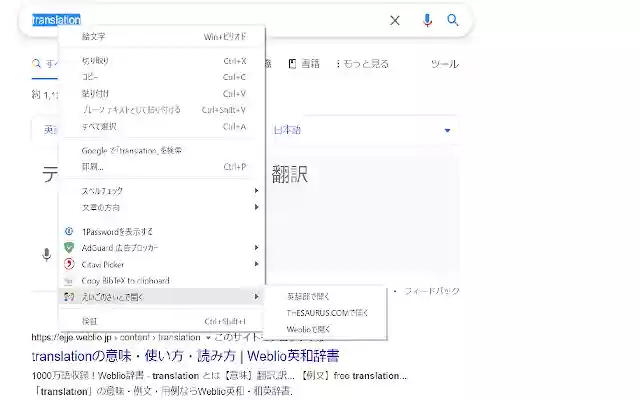Image resolution: width=640 pixels, height=400 pixels.
Task: Open the dropdown arrow beside weblio URL
Action: [x=208, y=338]
